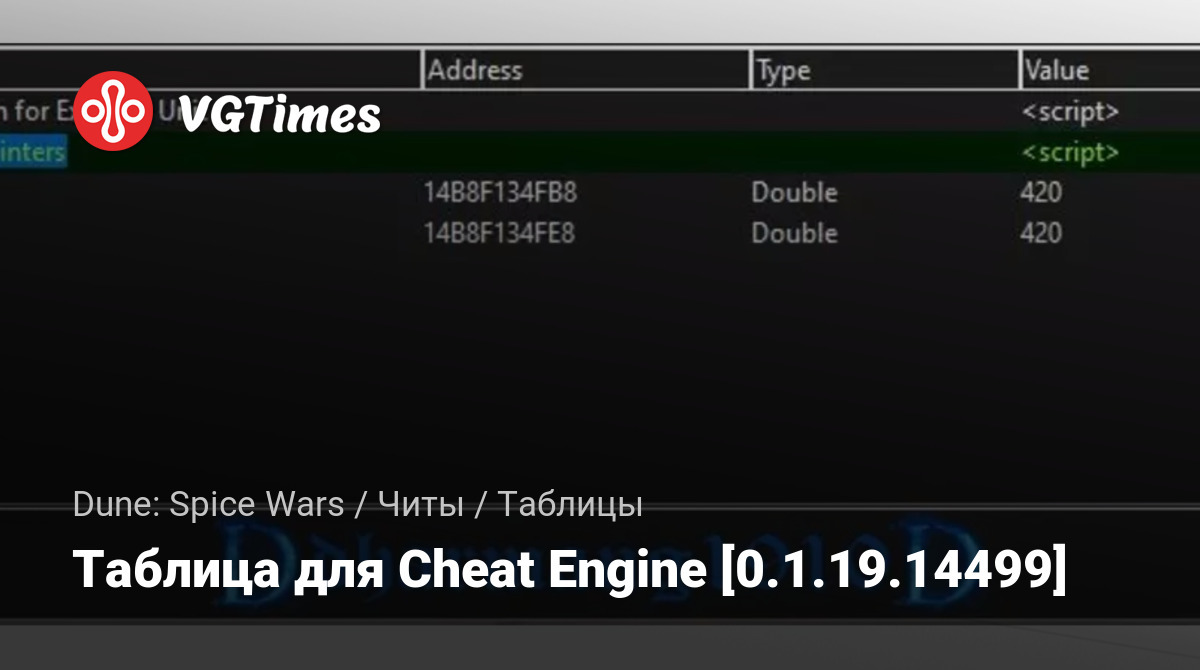
Task: Select the Value column header
Action: pos(1056,71)
